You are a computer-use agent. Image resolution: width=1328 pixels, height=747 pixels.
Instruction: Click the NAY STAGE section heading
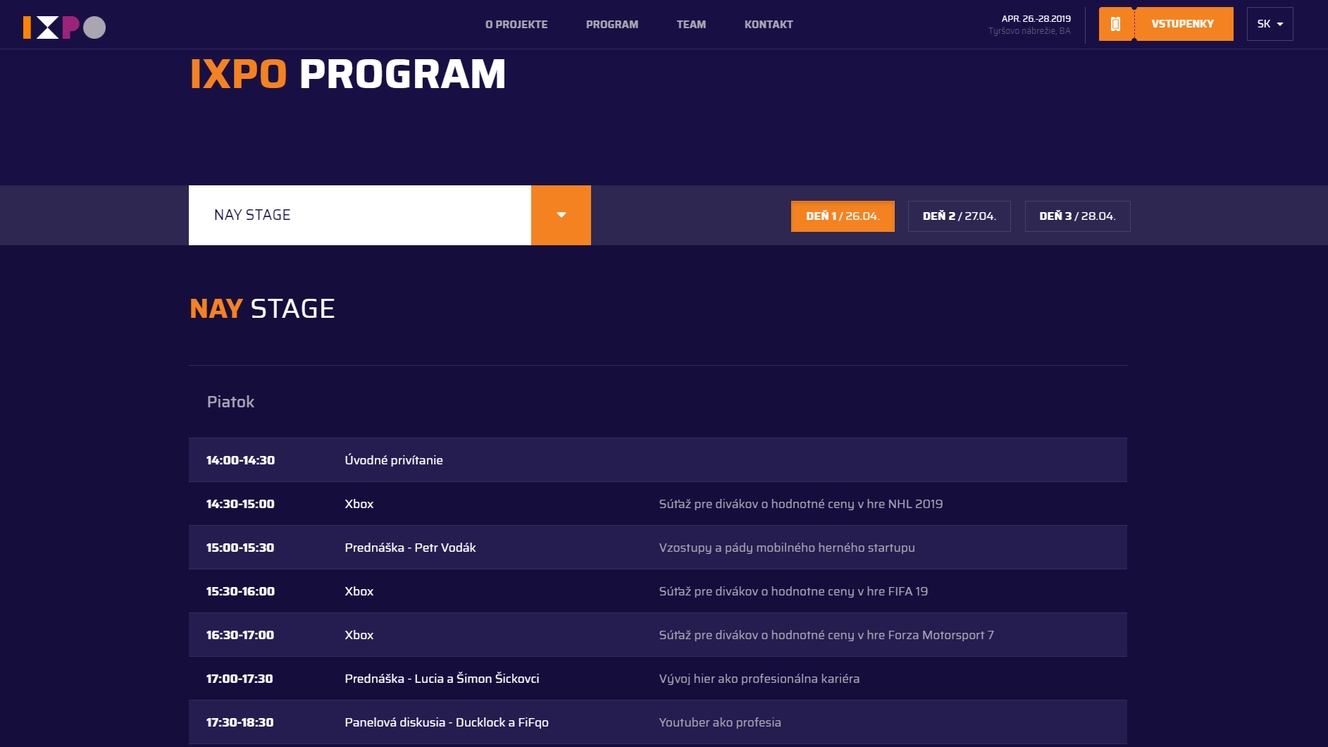262,309
